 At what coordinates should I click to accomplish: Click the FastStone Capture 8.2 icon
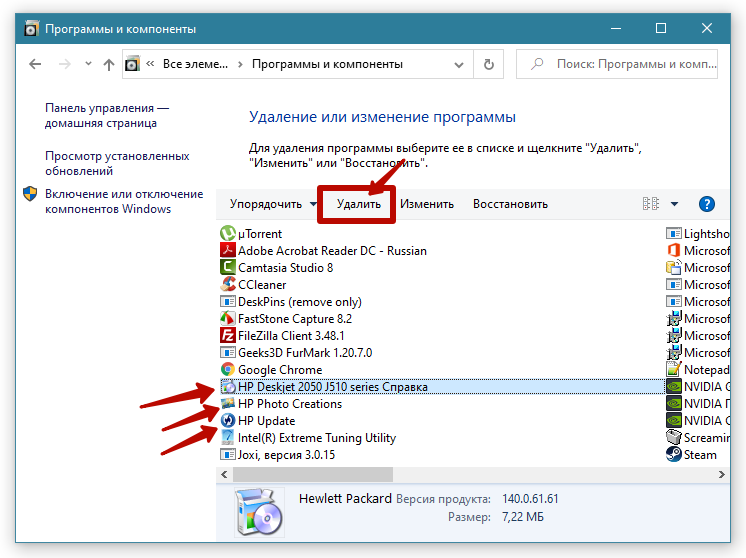point(228,318)
